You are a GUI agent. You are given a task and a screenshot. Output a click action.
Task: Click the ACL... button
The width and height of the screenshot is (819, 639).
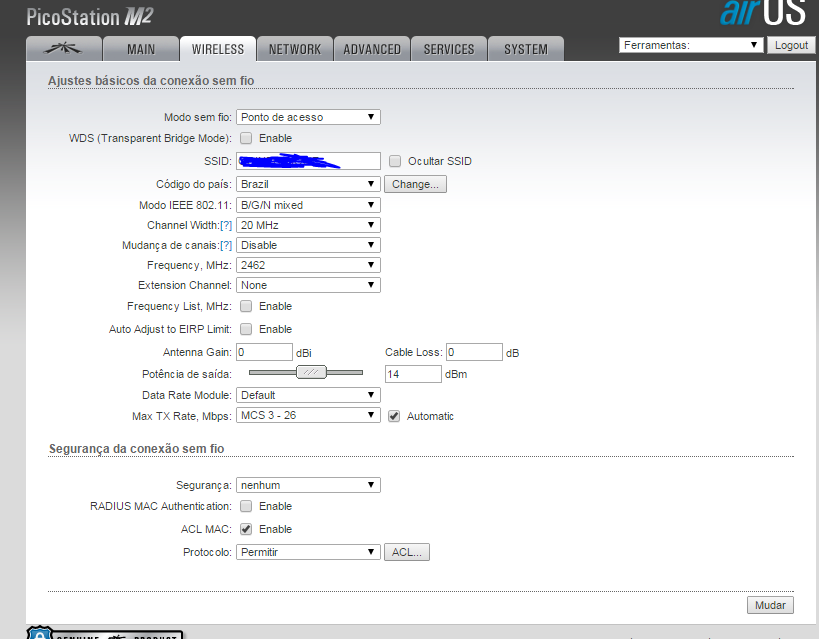[407, 552]
